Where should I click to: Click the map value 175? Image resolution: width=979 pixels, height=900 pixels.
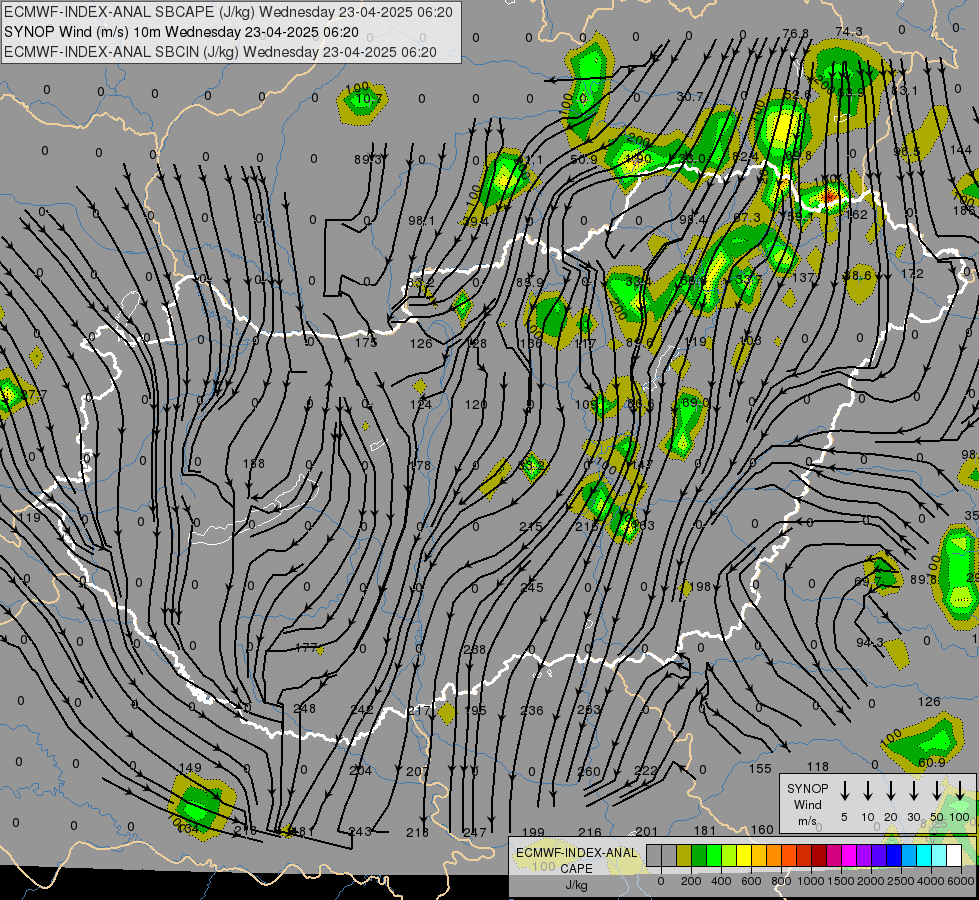click(x=366, y=342)
